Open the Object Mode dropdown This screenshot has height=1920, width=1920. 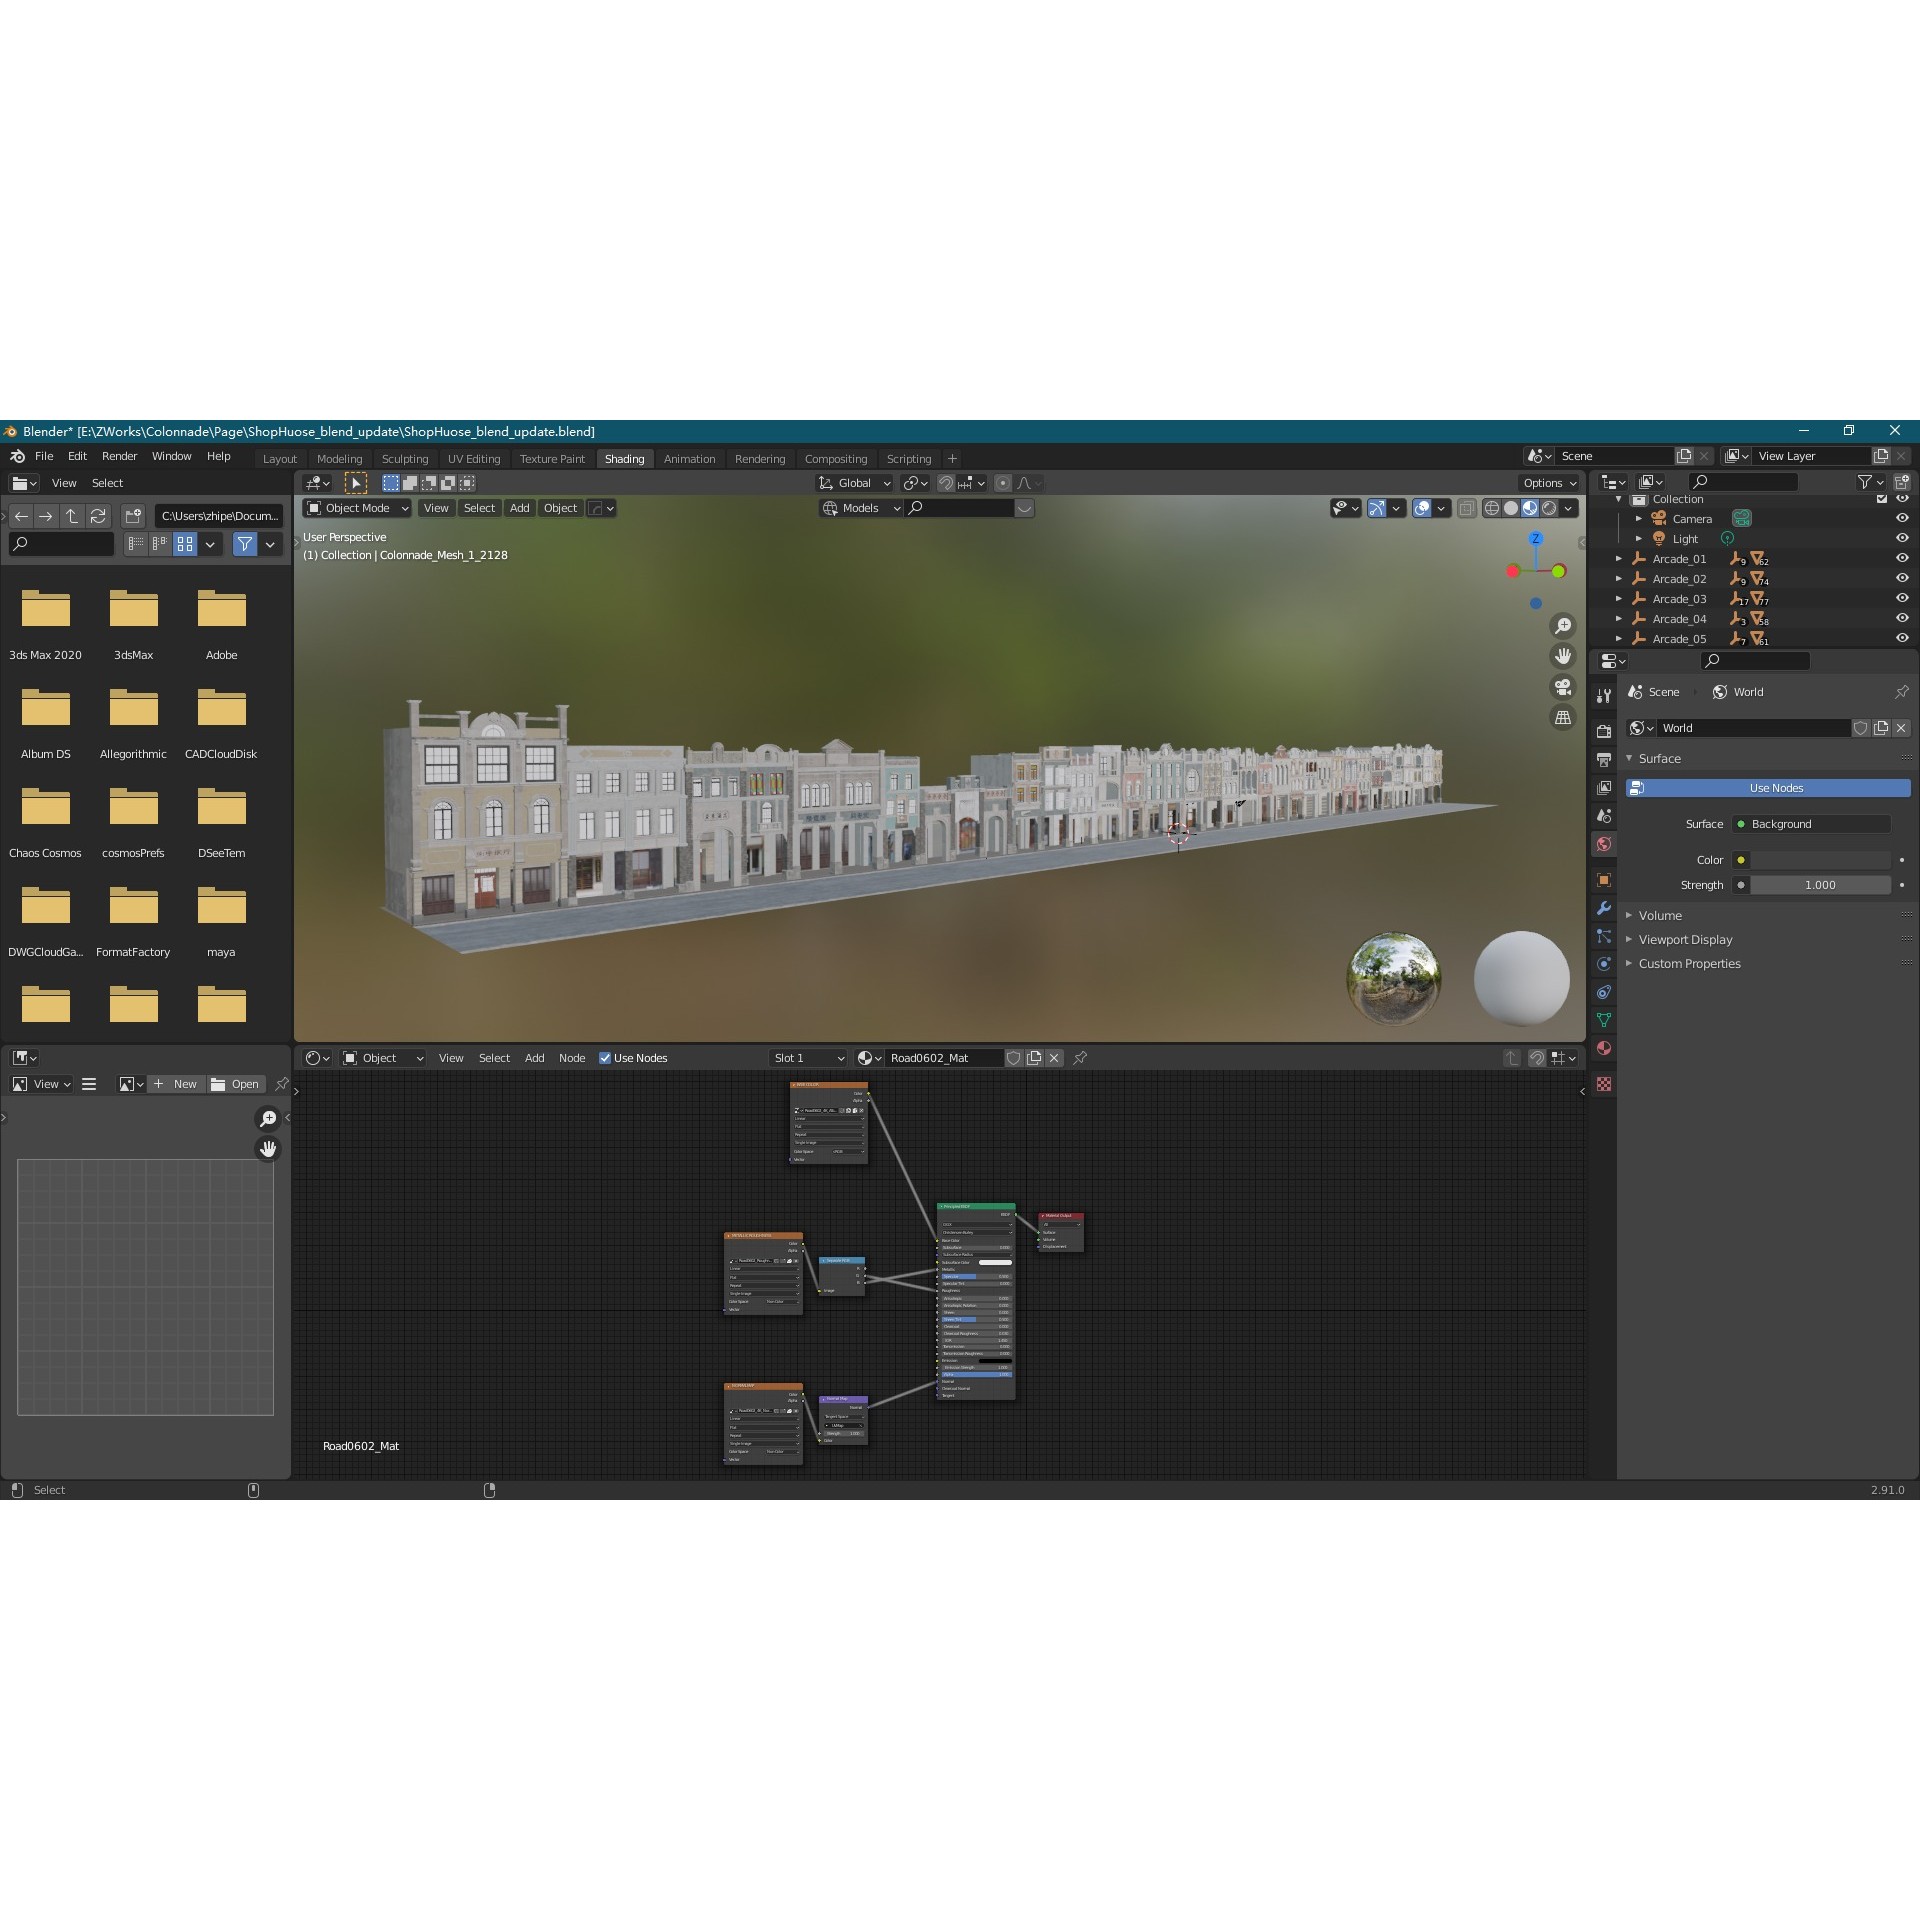pyautogui.click(x=357, y=508)
